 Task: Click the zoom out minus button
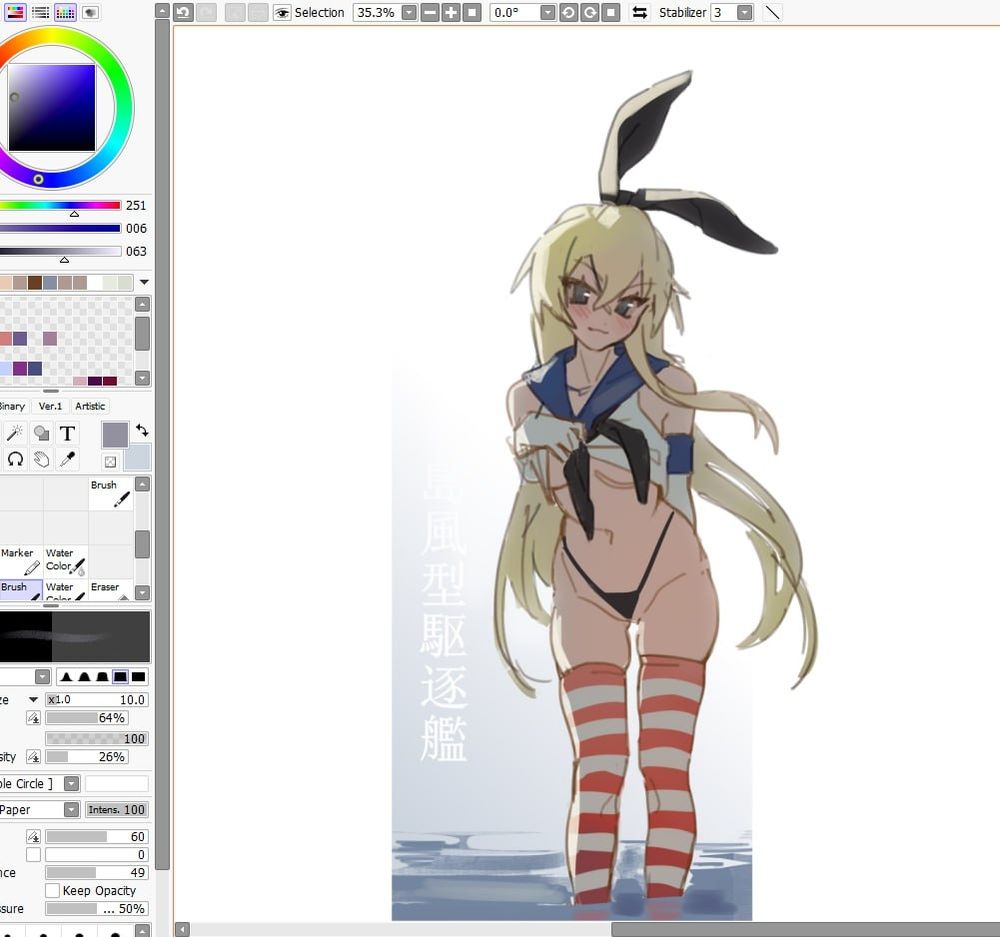430,12
